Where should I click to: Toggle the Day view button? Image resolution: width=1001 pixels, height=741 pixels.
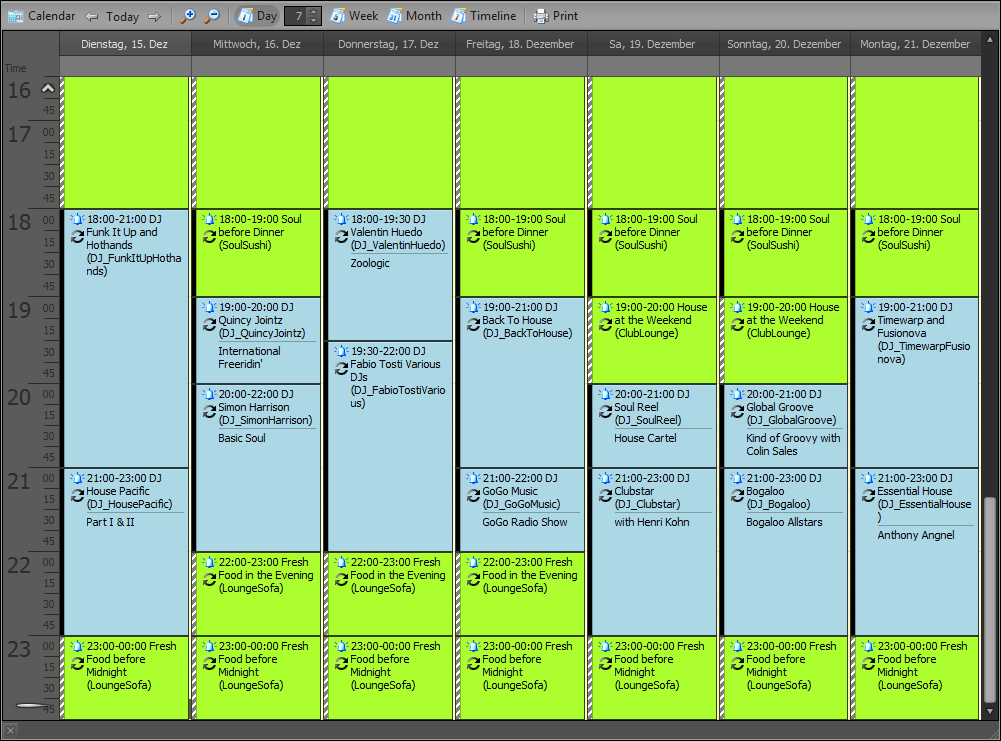click(257, 16)
